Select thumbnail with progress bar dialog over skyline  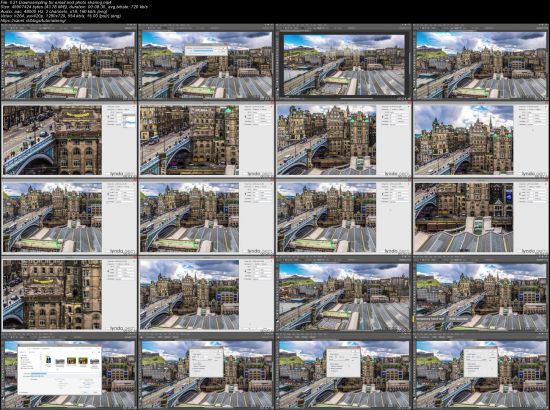pyautogui.click(x=206, y=62)
